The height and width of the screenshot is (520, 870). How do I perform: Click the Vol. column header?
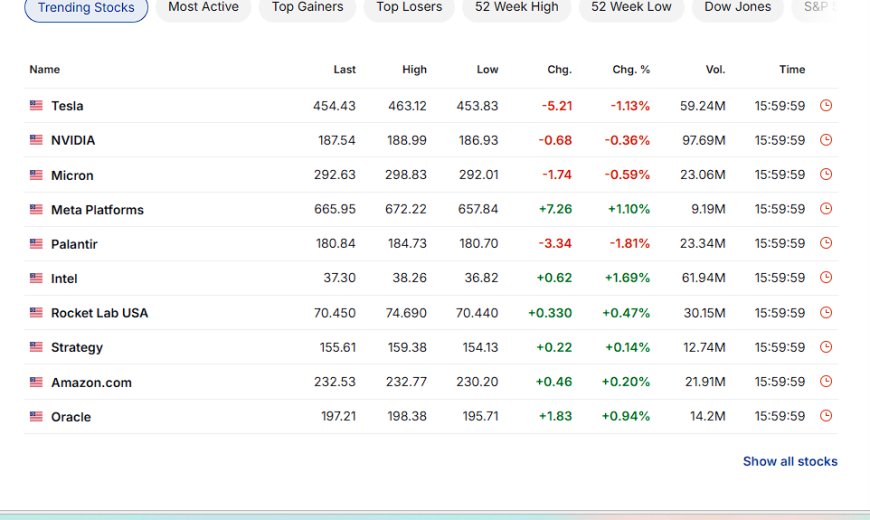coord(715,69)
